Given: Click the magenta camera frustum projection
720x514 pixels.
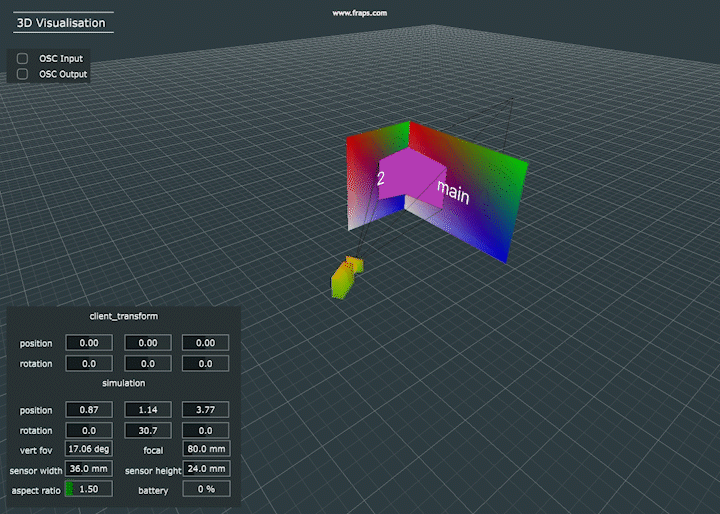Looking at the screenshot, I should click(x=412, y=177).
